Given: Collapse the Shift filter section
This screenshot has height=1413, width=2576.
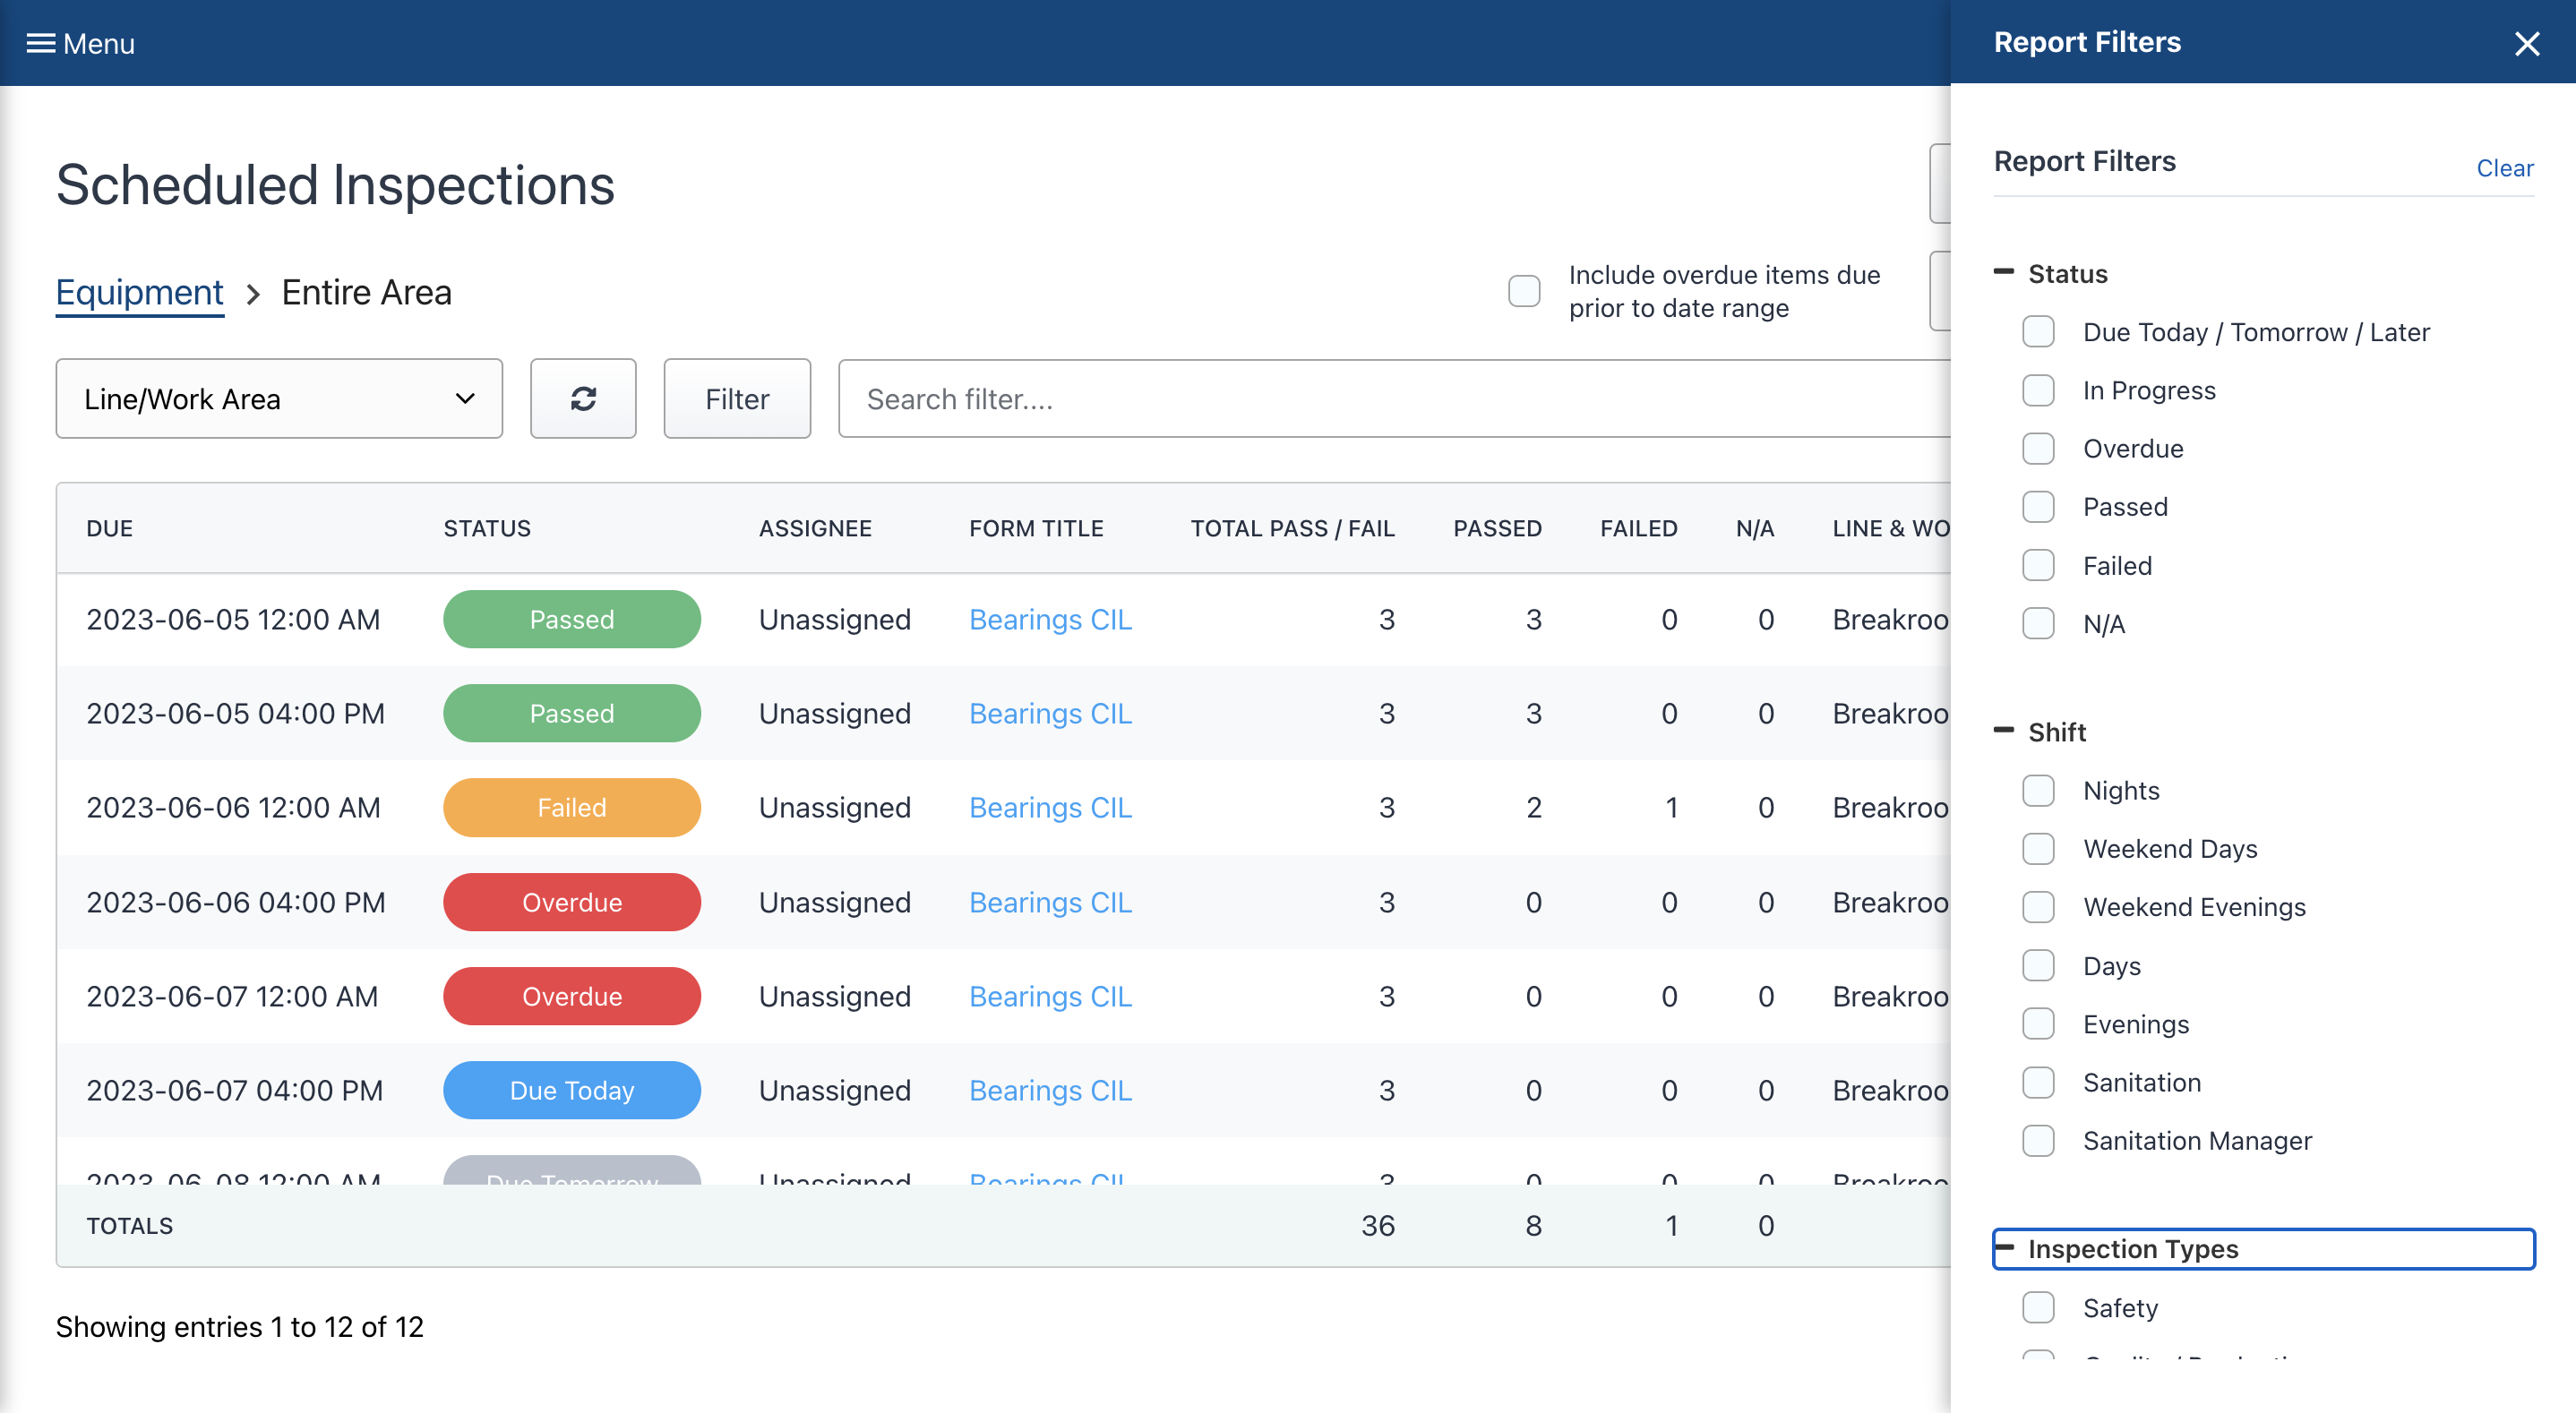Looking at the screenshot, I should pos(2003,731).
